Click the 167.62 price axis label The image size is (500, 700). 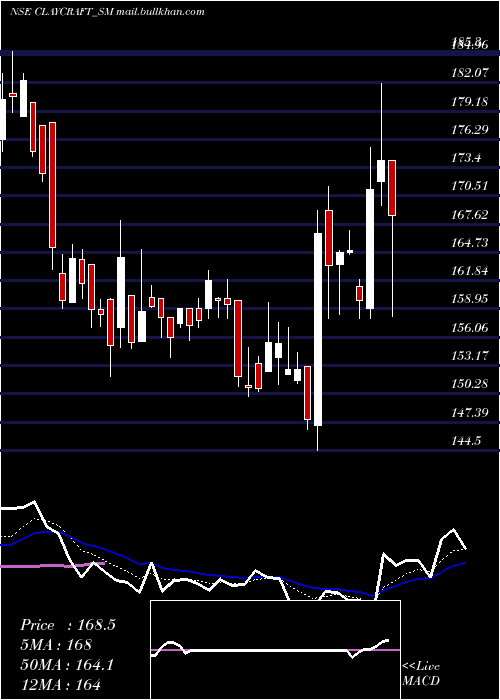tap(470, 215)
